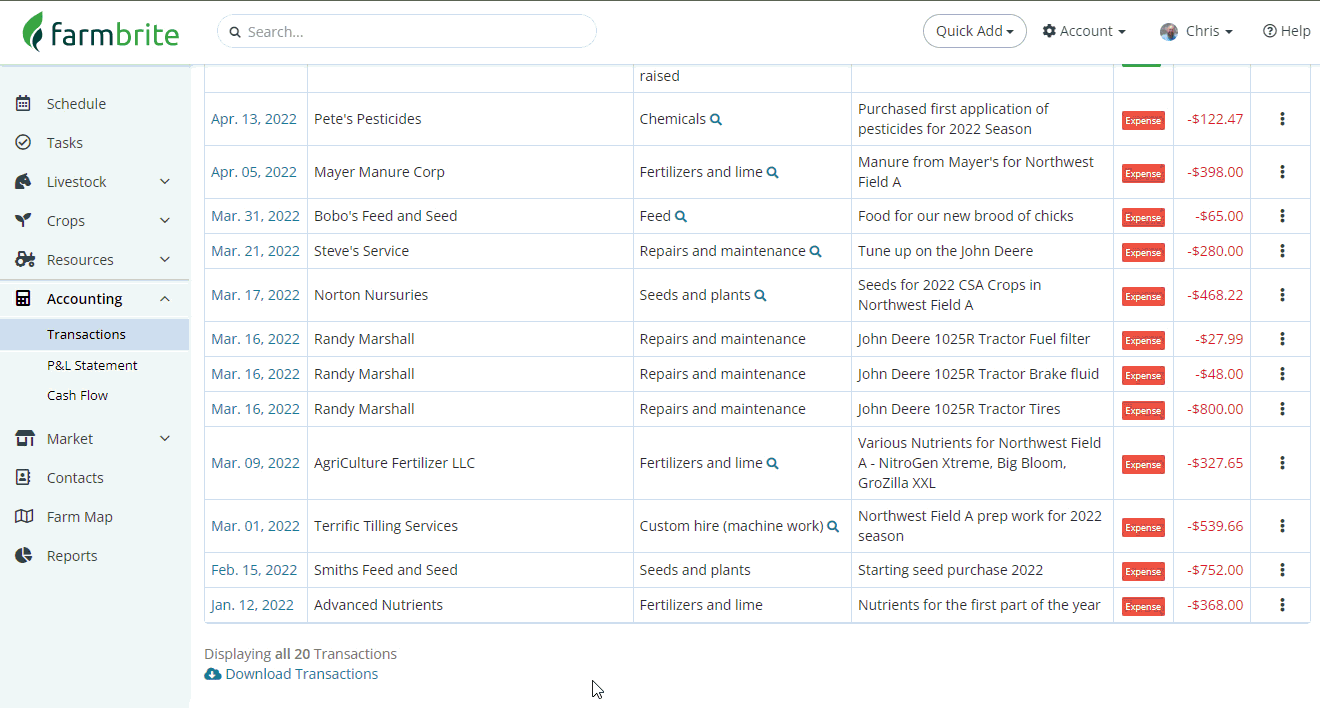Click the magnifier next to Norton Nursuries Seeds and plants
The image size is (1320, 708).
pos(760,295)
